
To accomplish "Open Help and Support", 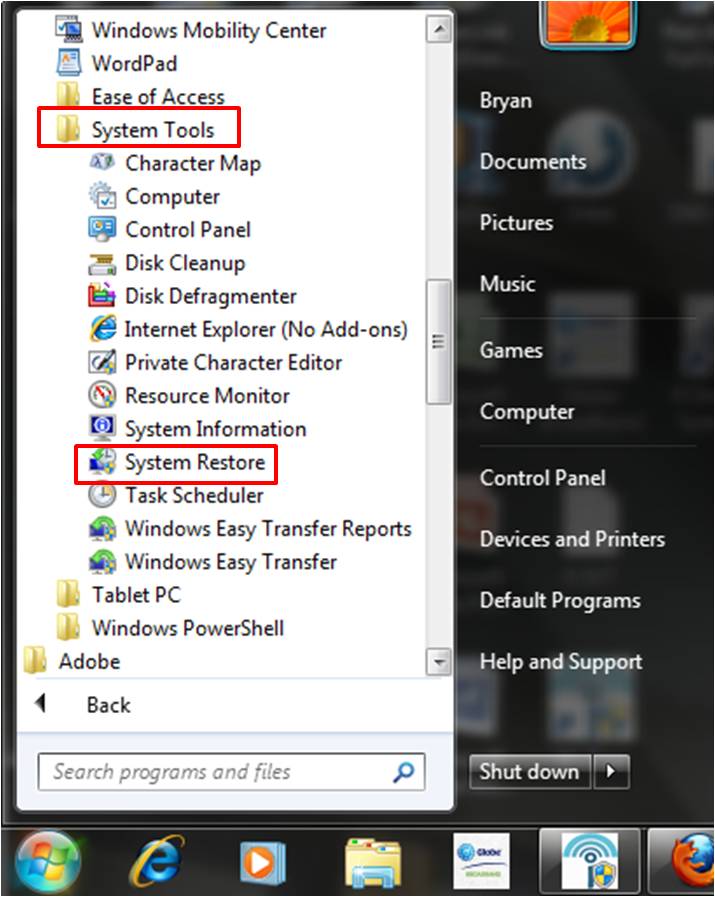I will [x=560, y=661].
